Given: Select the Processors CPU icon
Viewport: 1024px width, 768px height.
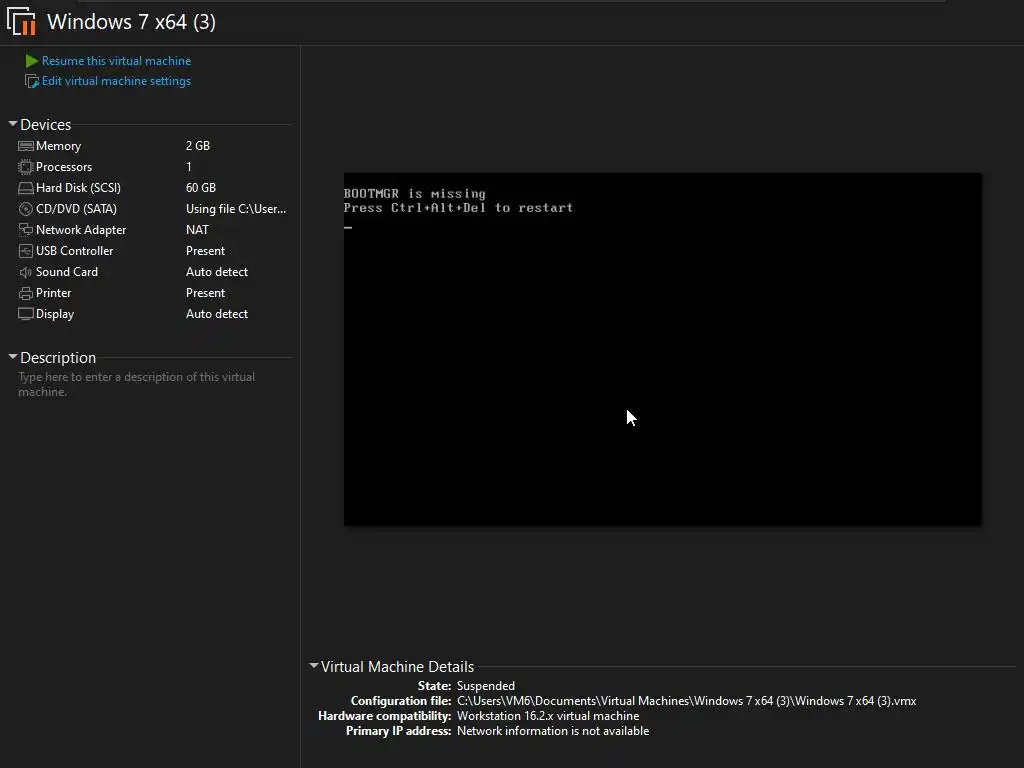Looking at the screenshot, I should [x=25, y=167].
